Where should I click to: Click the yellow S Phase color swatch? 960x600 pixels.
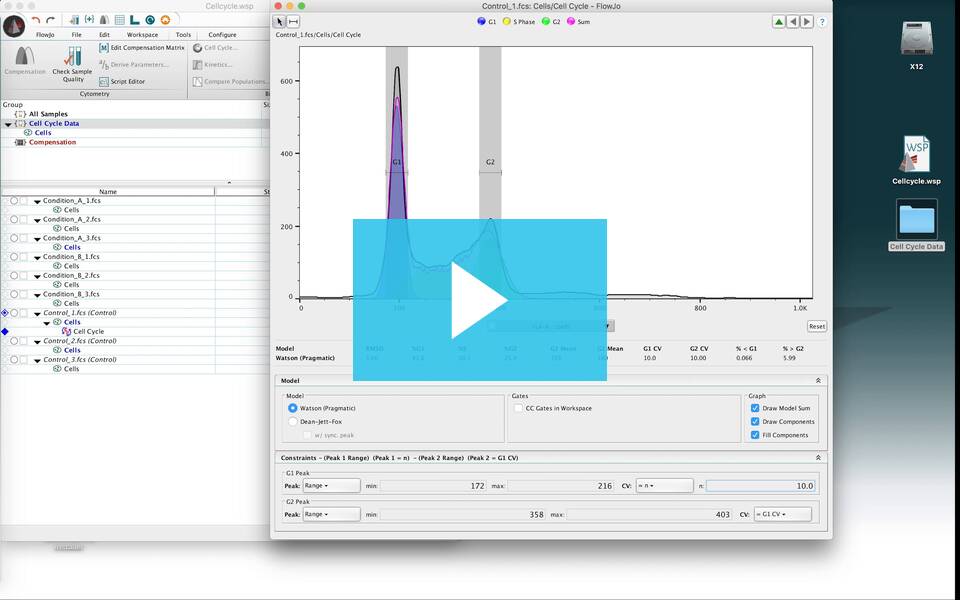coord(506,21)
